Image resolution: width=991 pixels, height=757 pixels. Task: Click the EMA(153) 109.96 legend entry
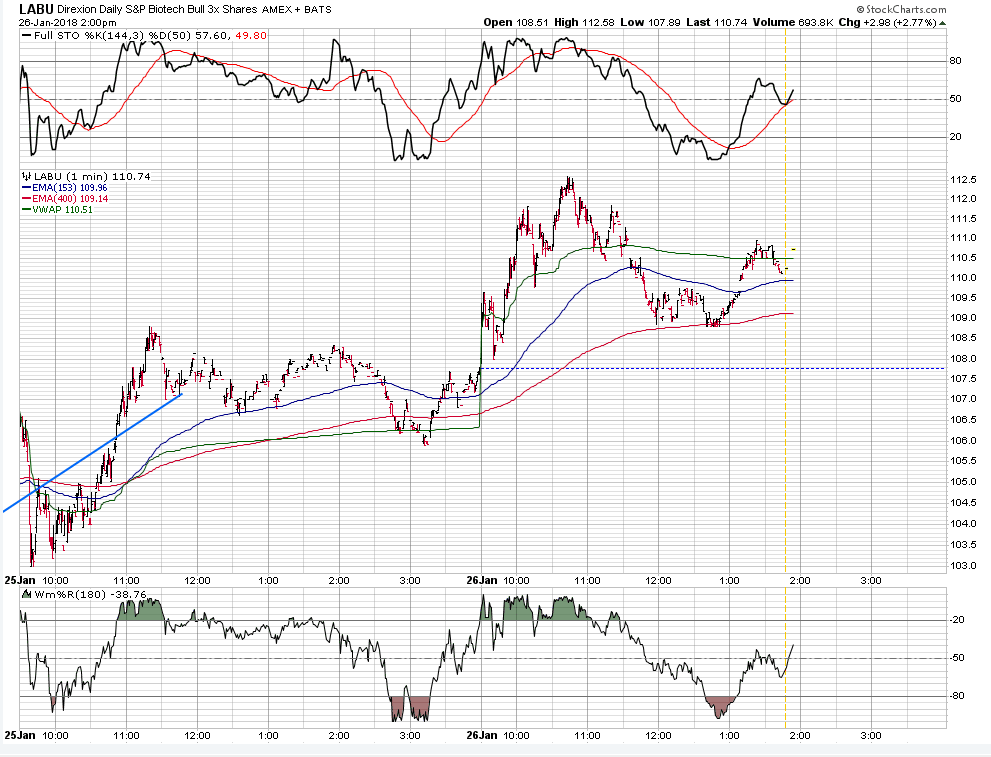click(70, 188)
